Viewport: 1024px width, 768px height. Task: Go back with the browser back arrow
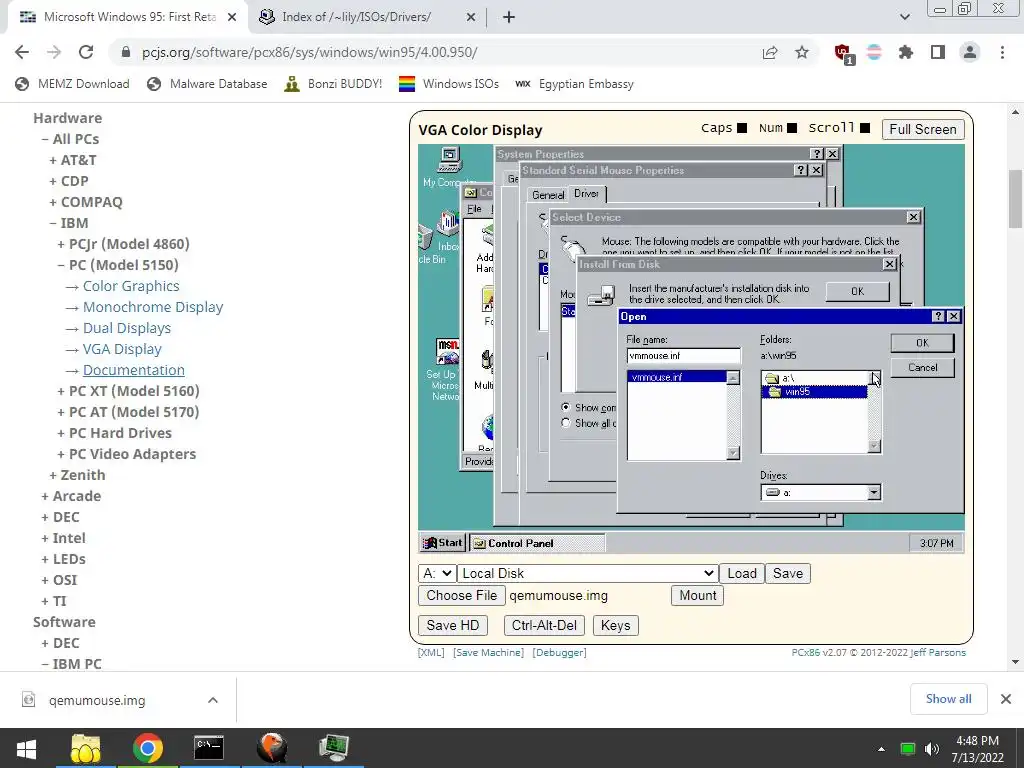coord(22,52)
